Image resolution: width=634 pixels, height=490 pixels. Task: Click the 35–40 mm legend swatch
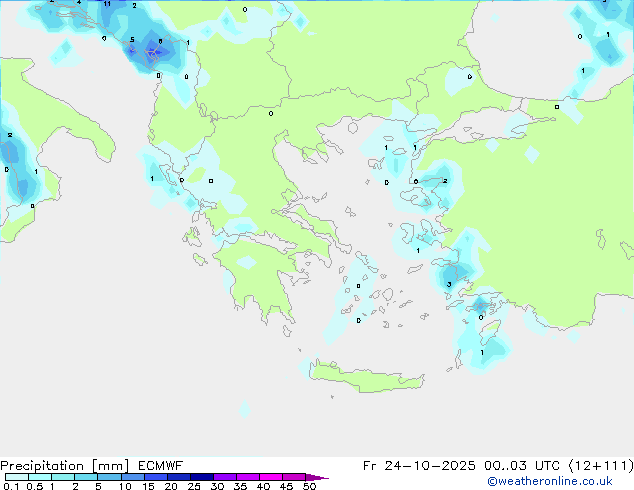point(247,477)
